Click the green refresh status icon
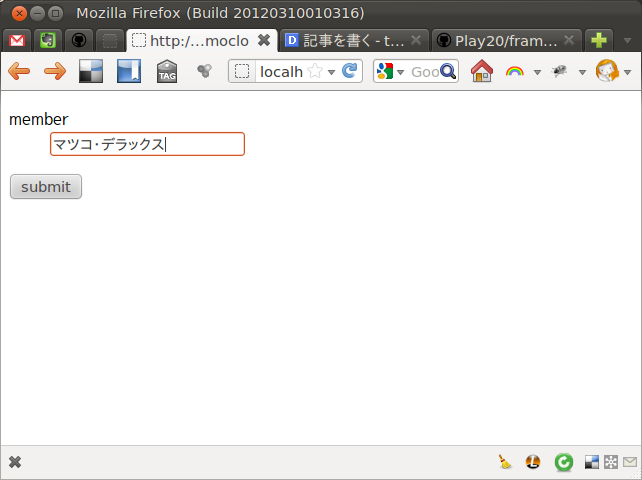This screenshot has width=642, height=480. click(564, 462)
